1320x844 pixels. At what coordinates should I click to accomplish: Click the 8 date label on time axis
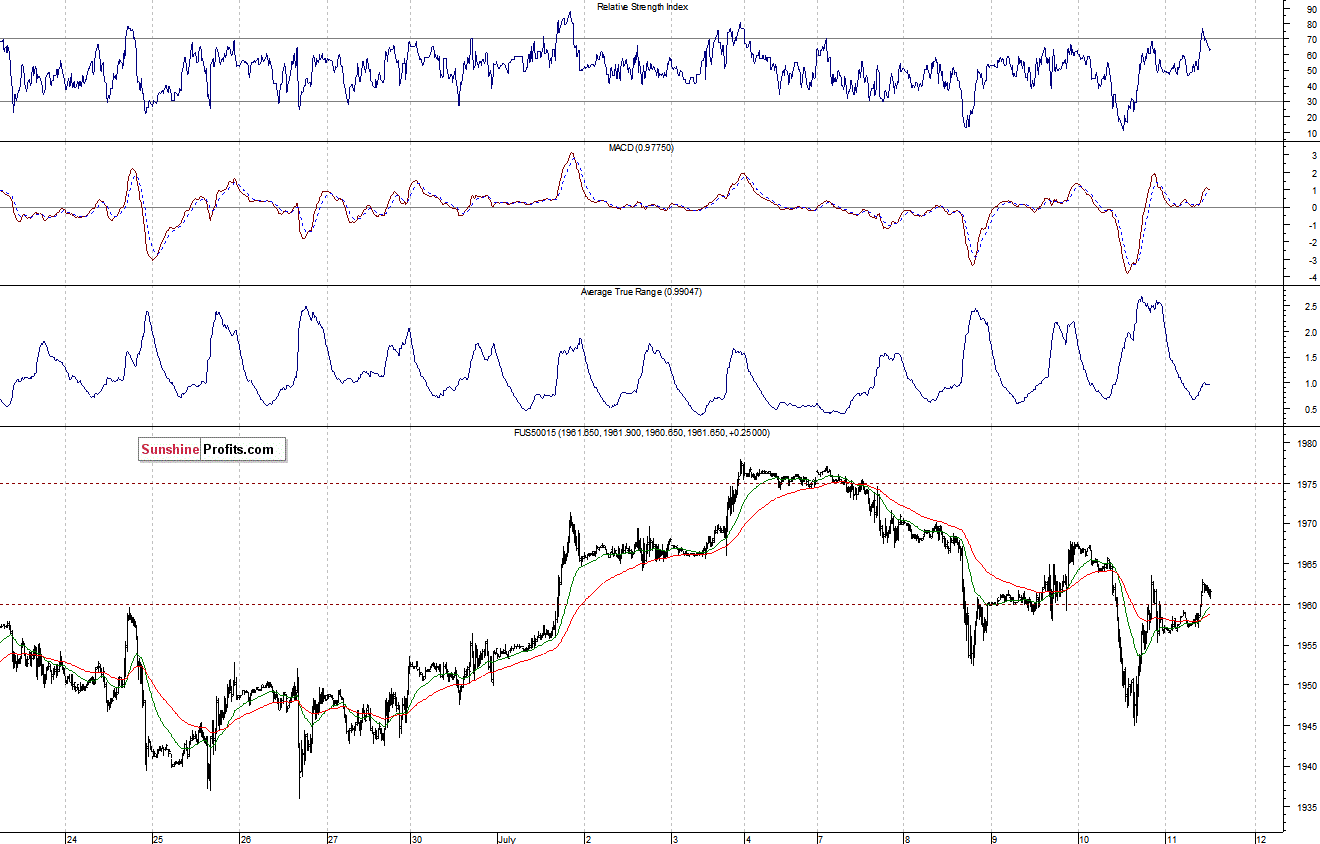pos(907,838)
